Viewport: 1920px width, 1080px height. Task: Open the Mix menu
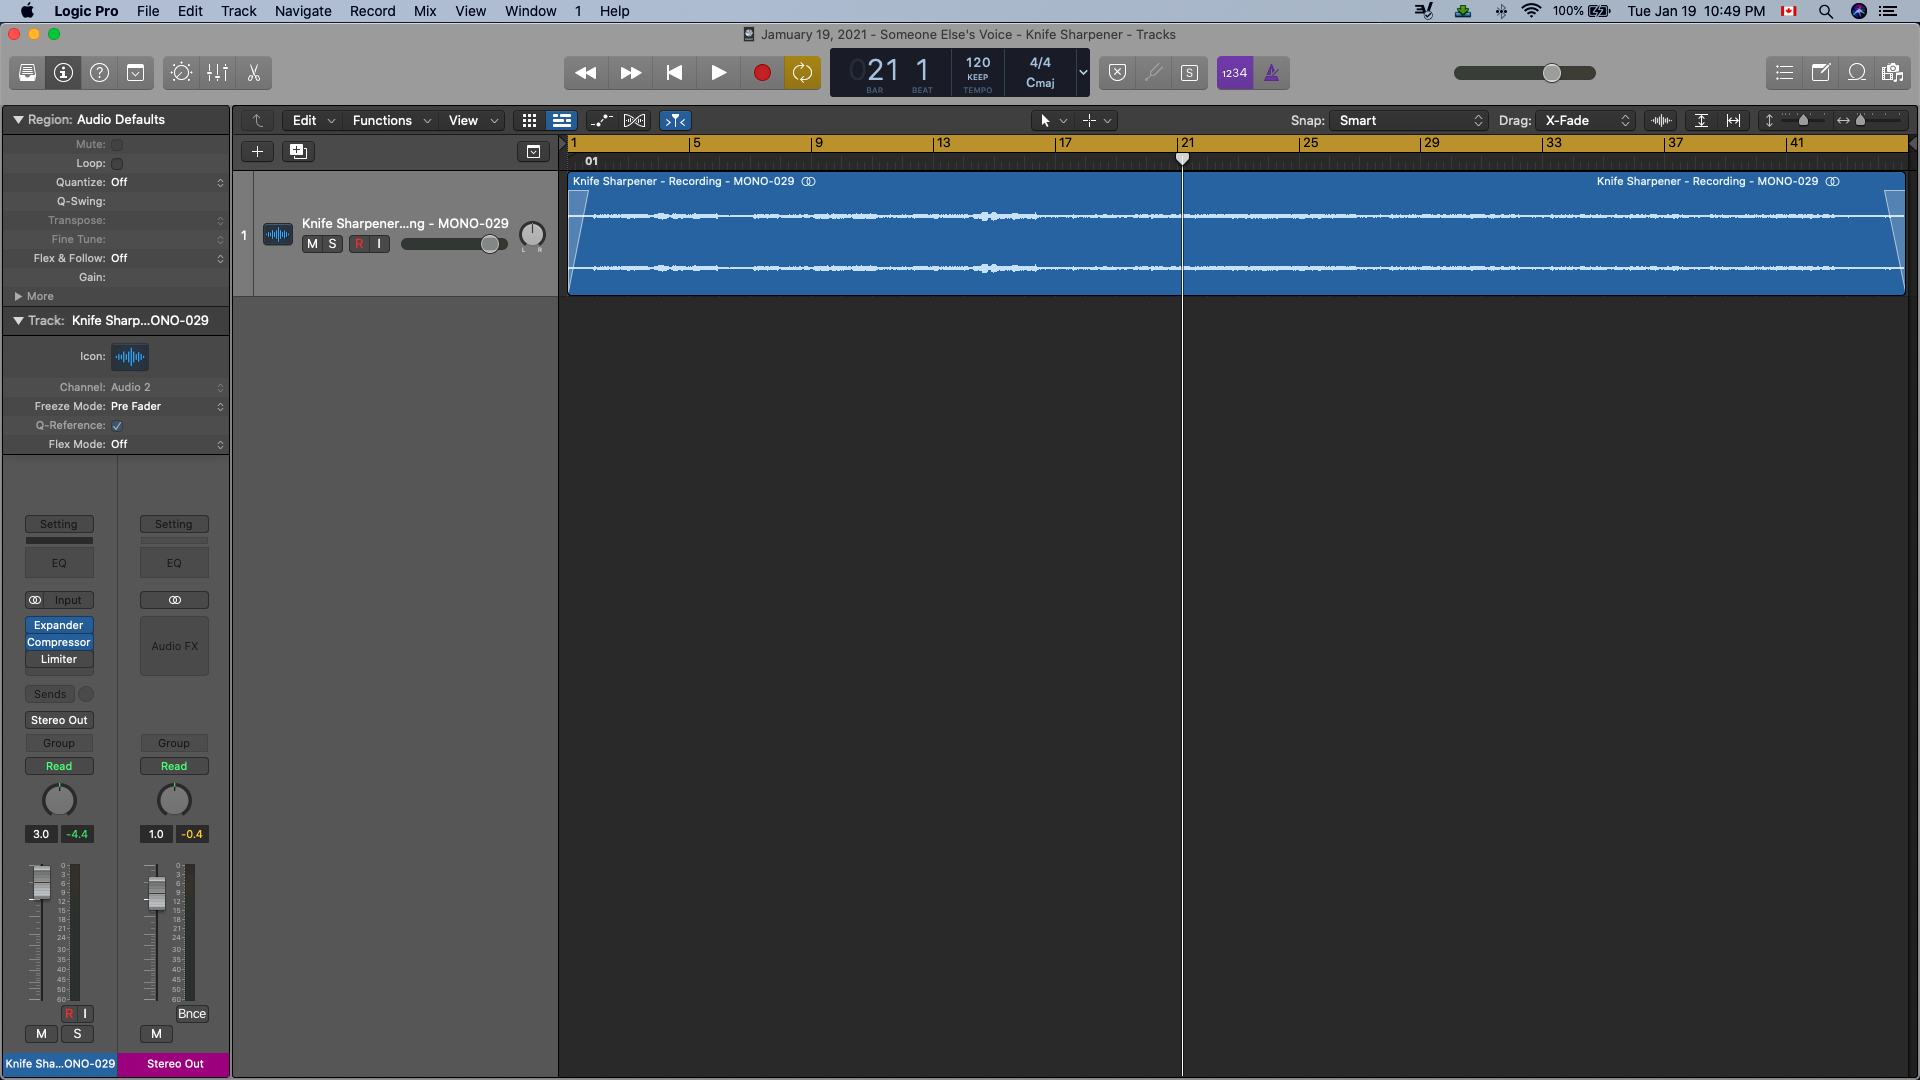pyautogui.click(x=425, y=11)
